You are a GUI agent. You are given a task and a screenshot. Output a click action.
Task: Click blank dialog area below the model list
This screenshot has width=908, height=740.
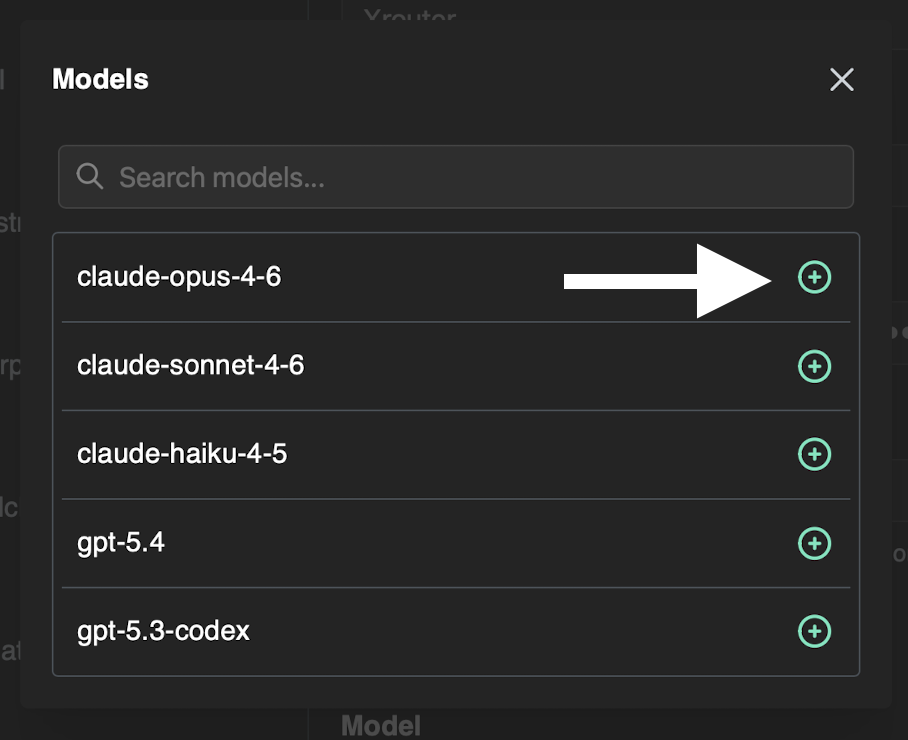click(455, 693)
